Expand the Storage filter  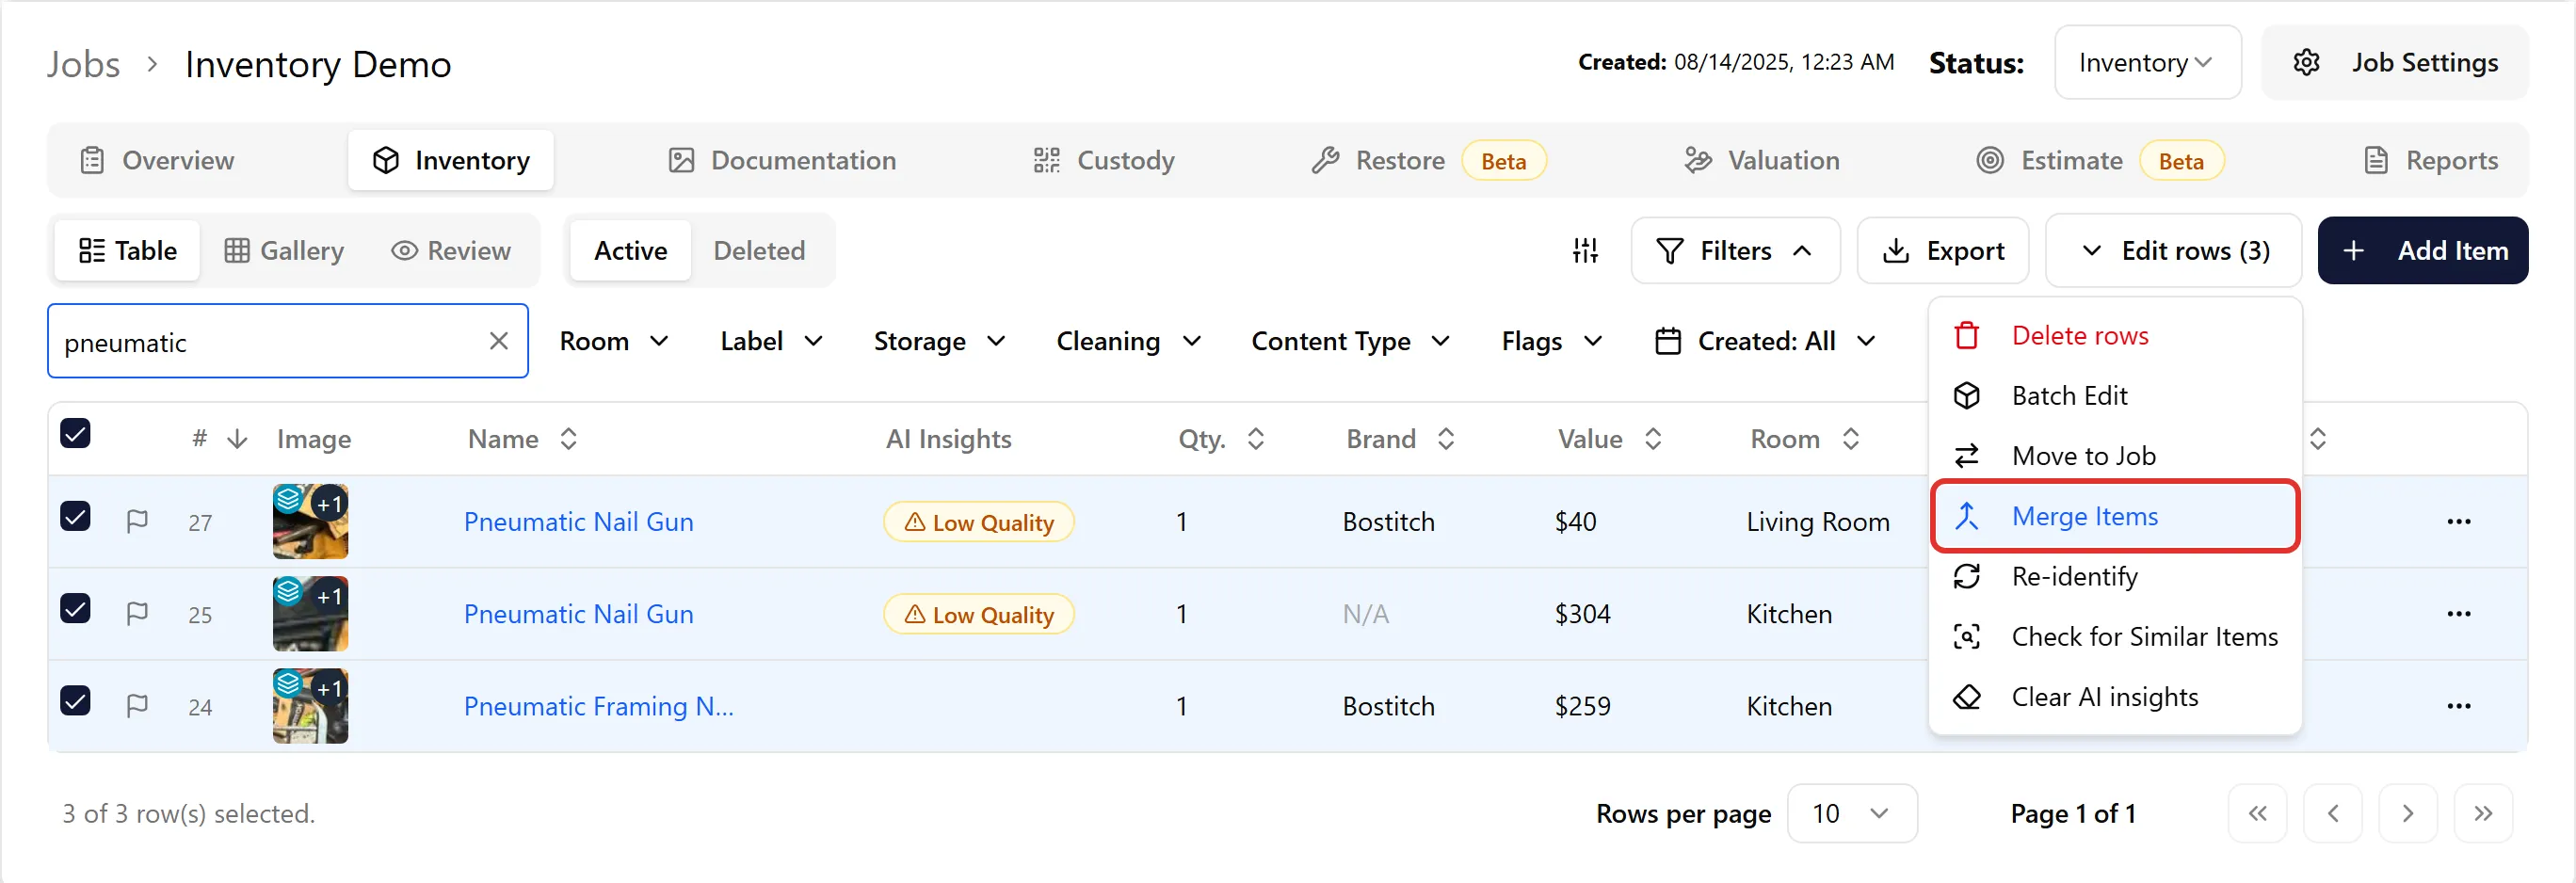(939, 342)
